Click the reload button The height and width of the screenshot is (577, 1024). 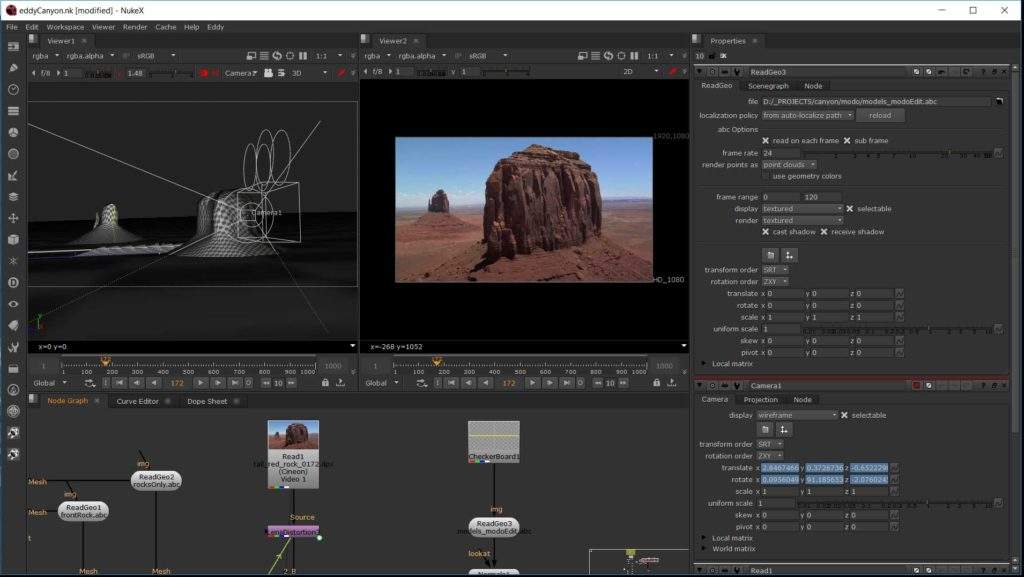click(x=880, y=116)
